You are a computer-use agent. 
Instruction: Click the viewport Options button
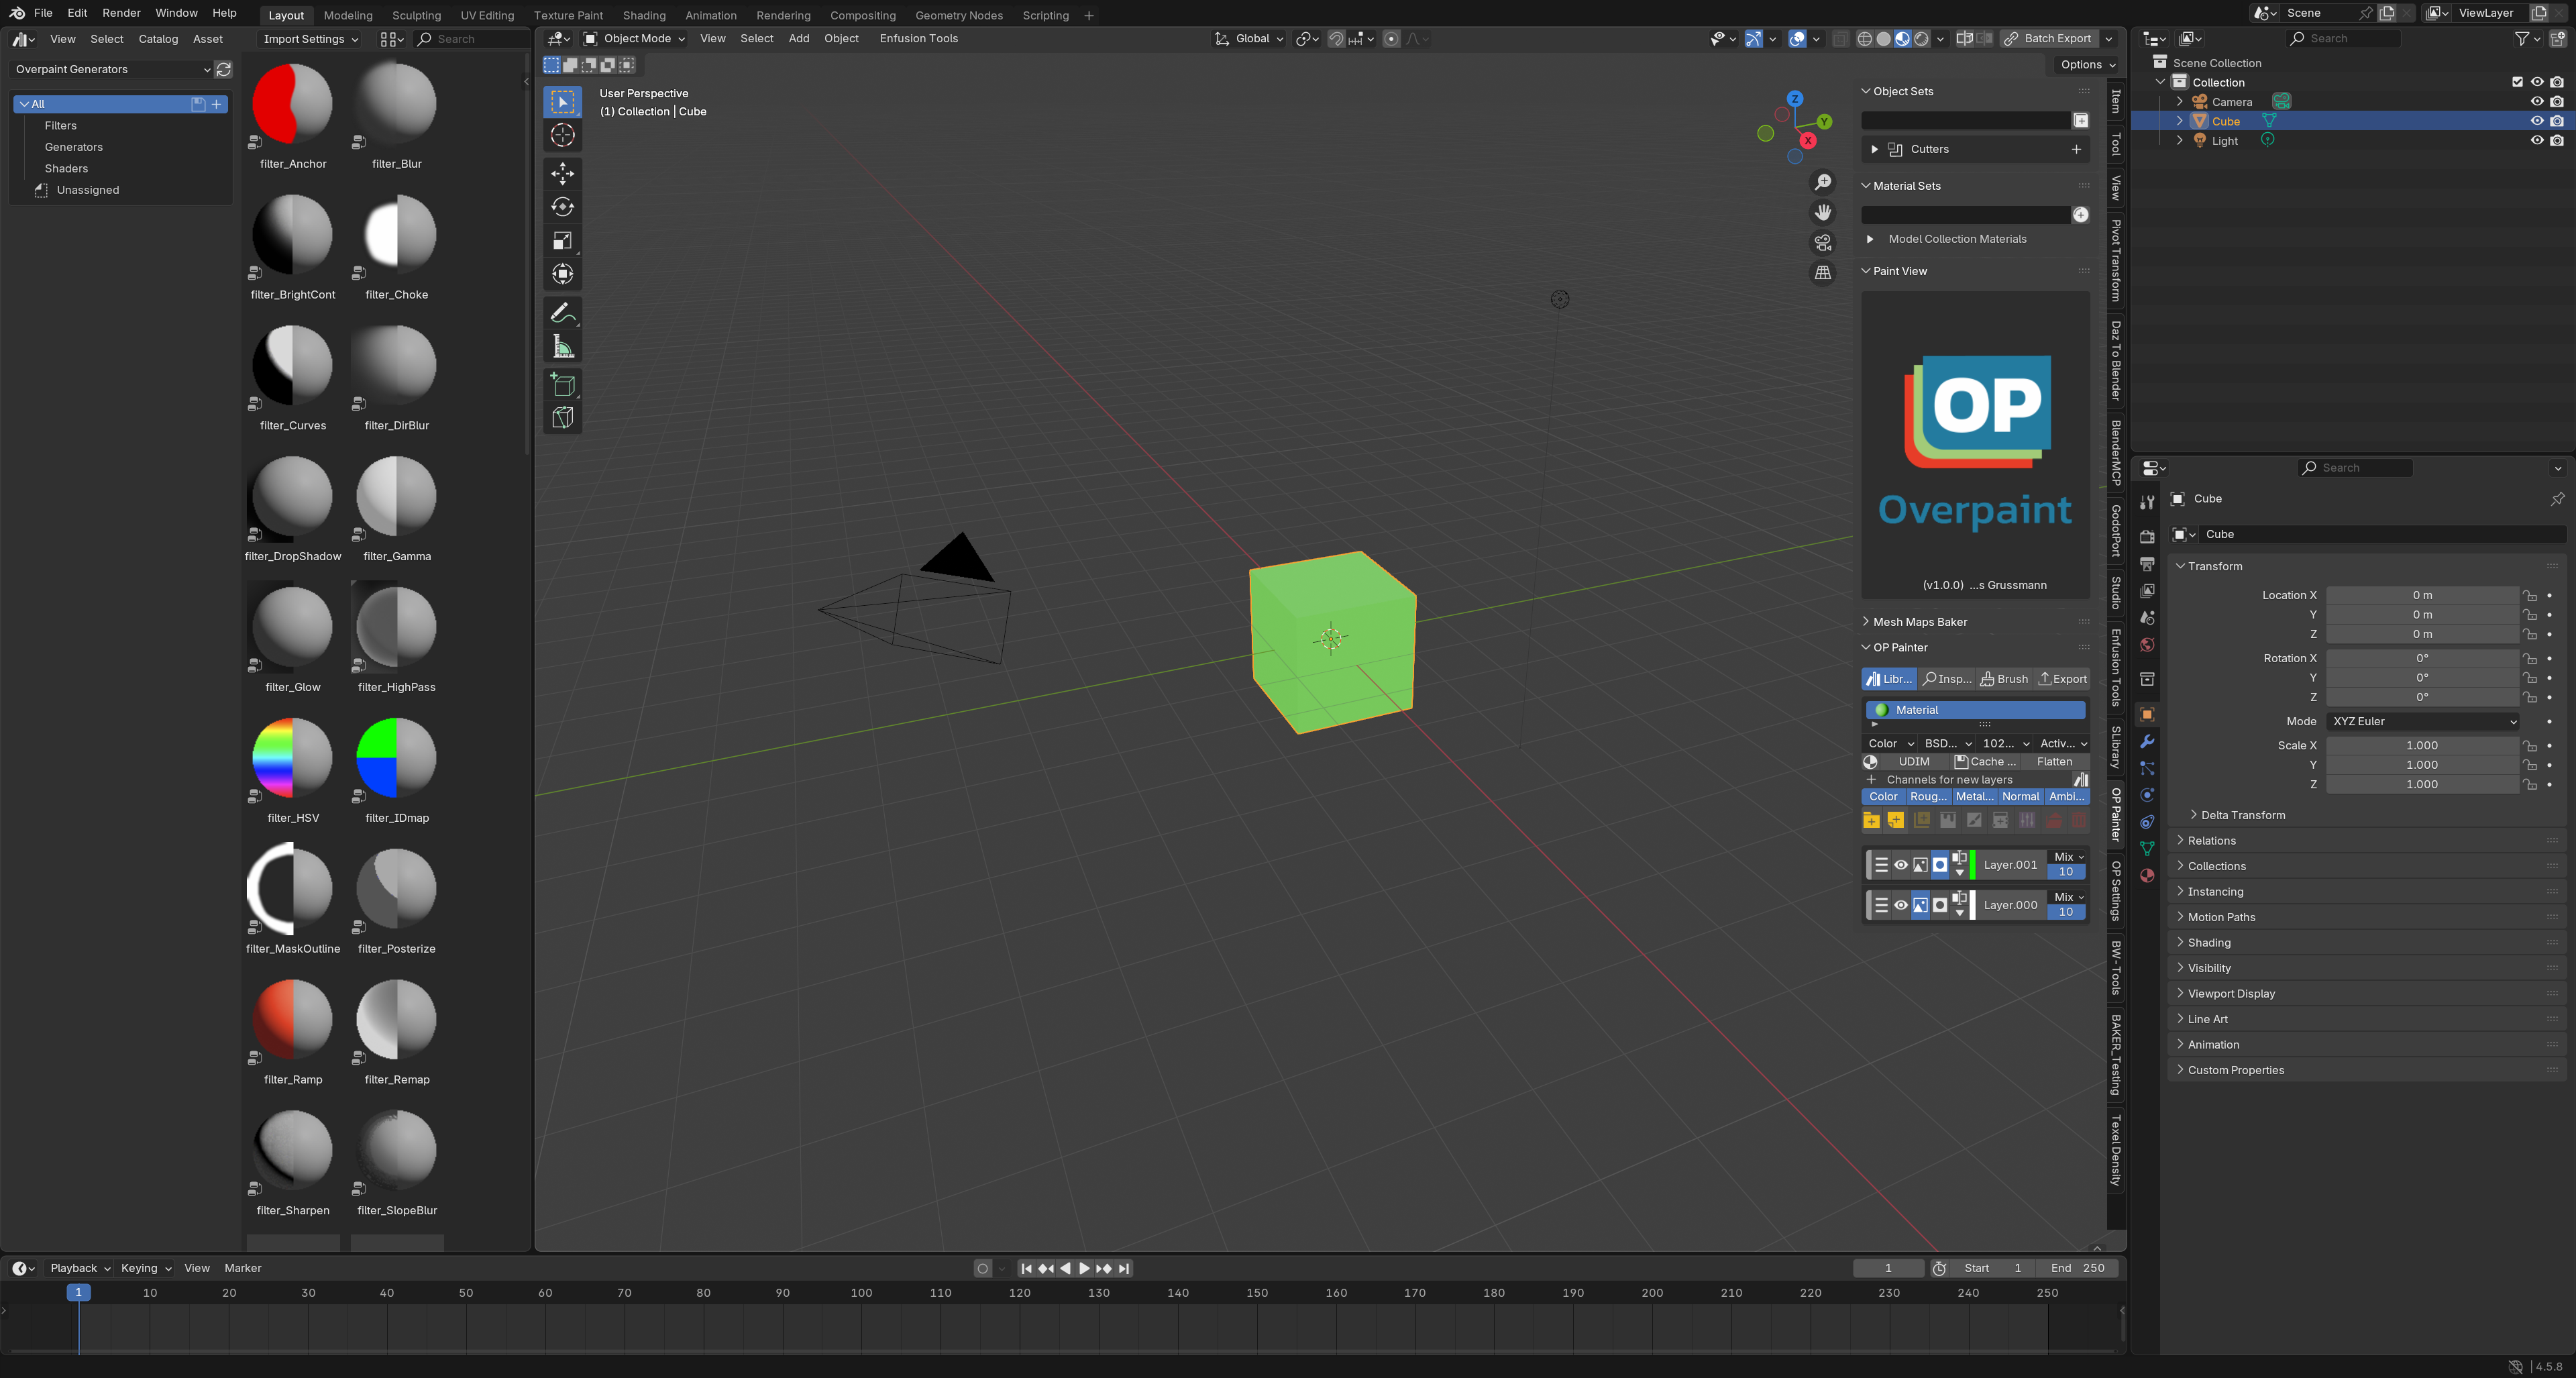point(2087,64)
